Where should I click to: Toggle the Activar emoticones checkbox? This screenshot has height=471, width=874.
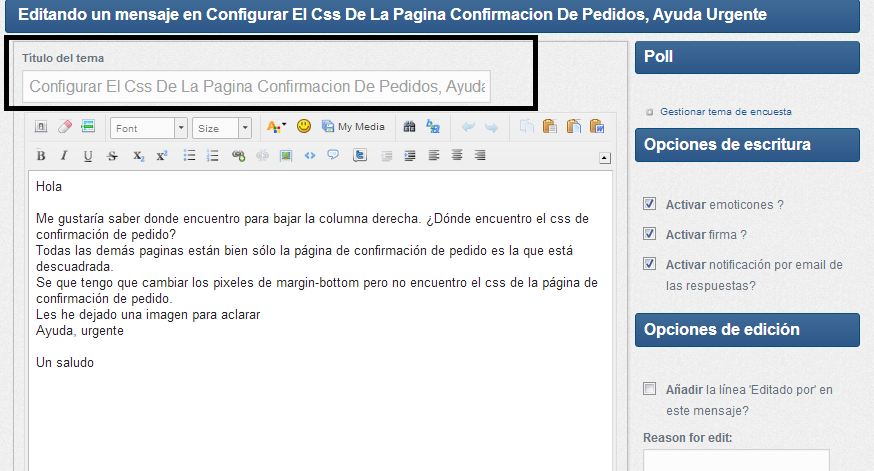pyautogui.click(x=649, y=203)
